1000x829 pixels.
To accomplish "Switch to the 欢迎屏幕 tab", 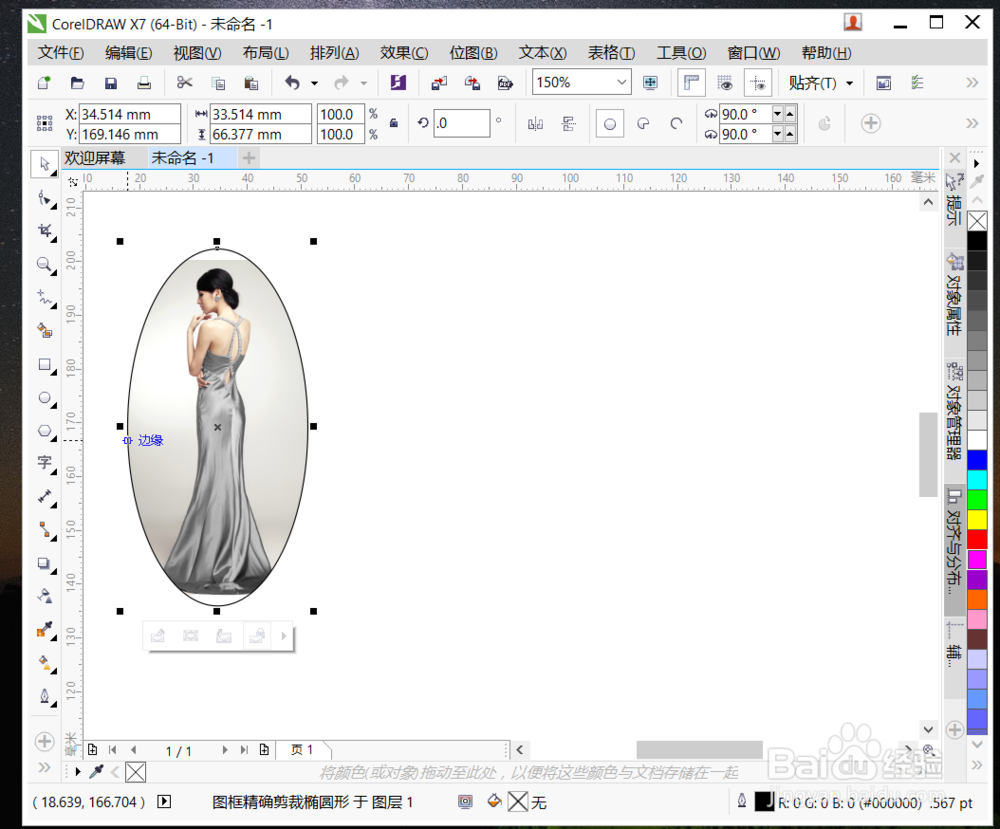I will pyautogui.click(x=96, y=158).
